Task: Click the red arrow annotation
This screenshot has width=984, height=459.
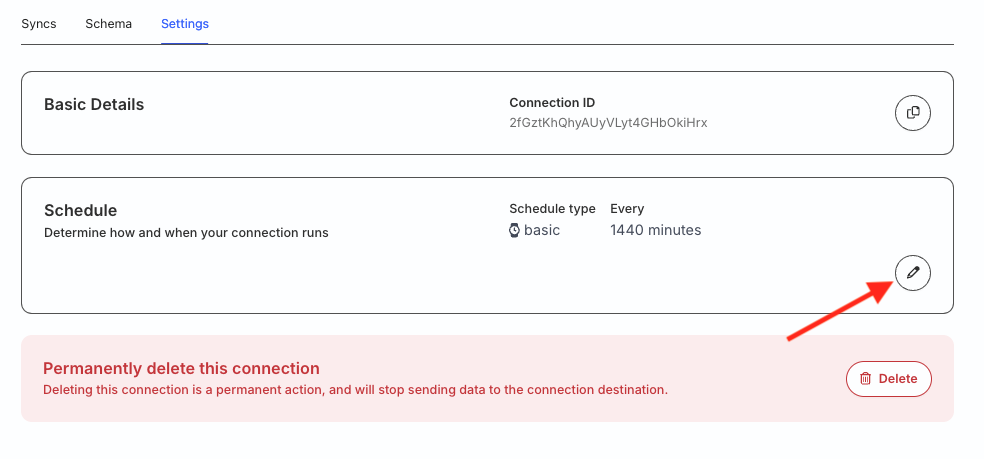Action: click(x=840, y=310)
